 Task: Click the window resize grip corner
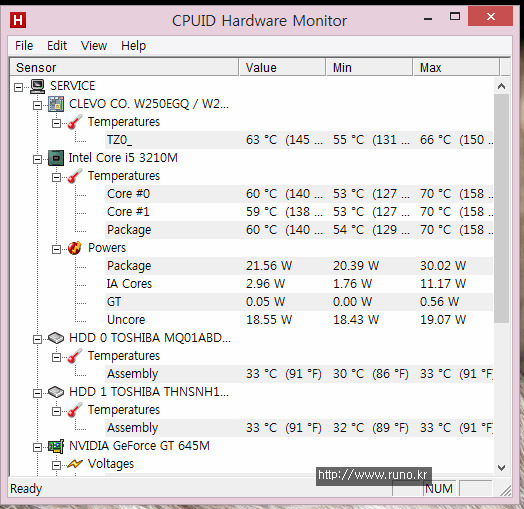[x=506, y=491]
